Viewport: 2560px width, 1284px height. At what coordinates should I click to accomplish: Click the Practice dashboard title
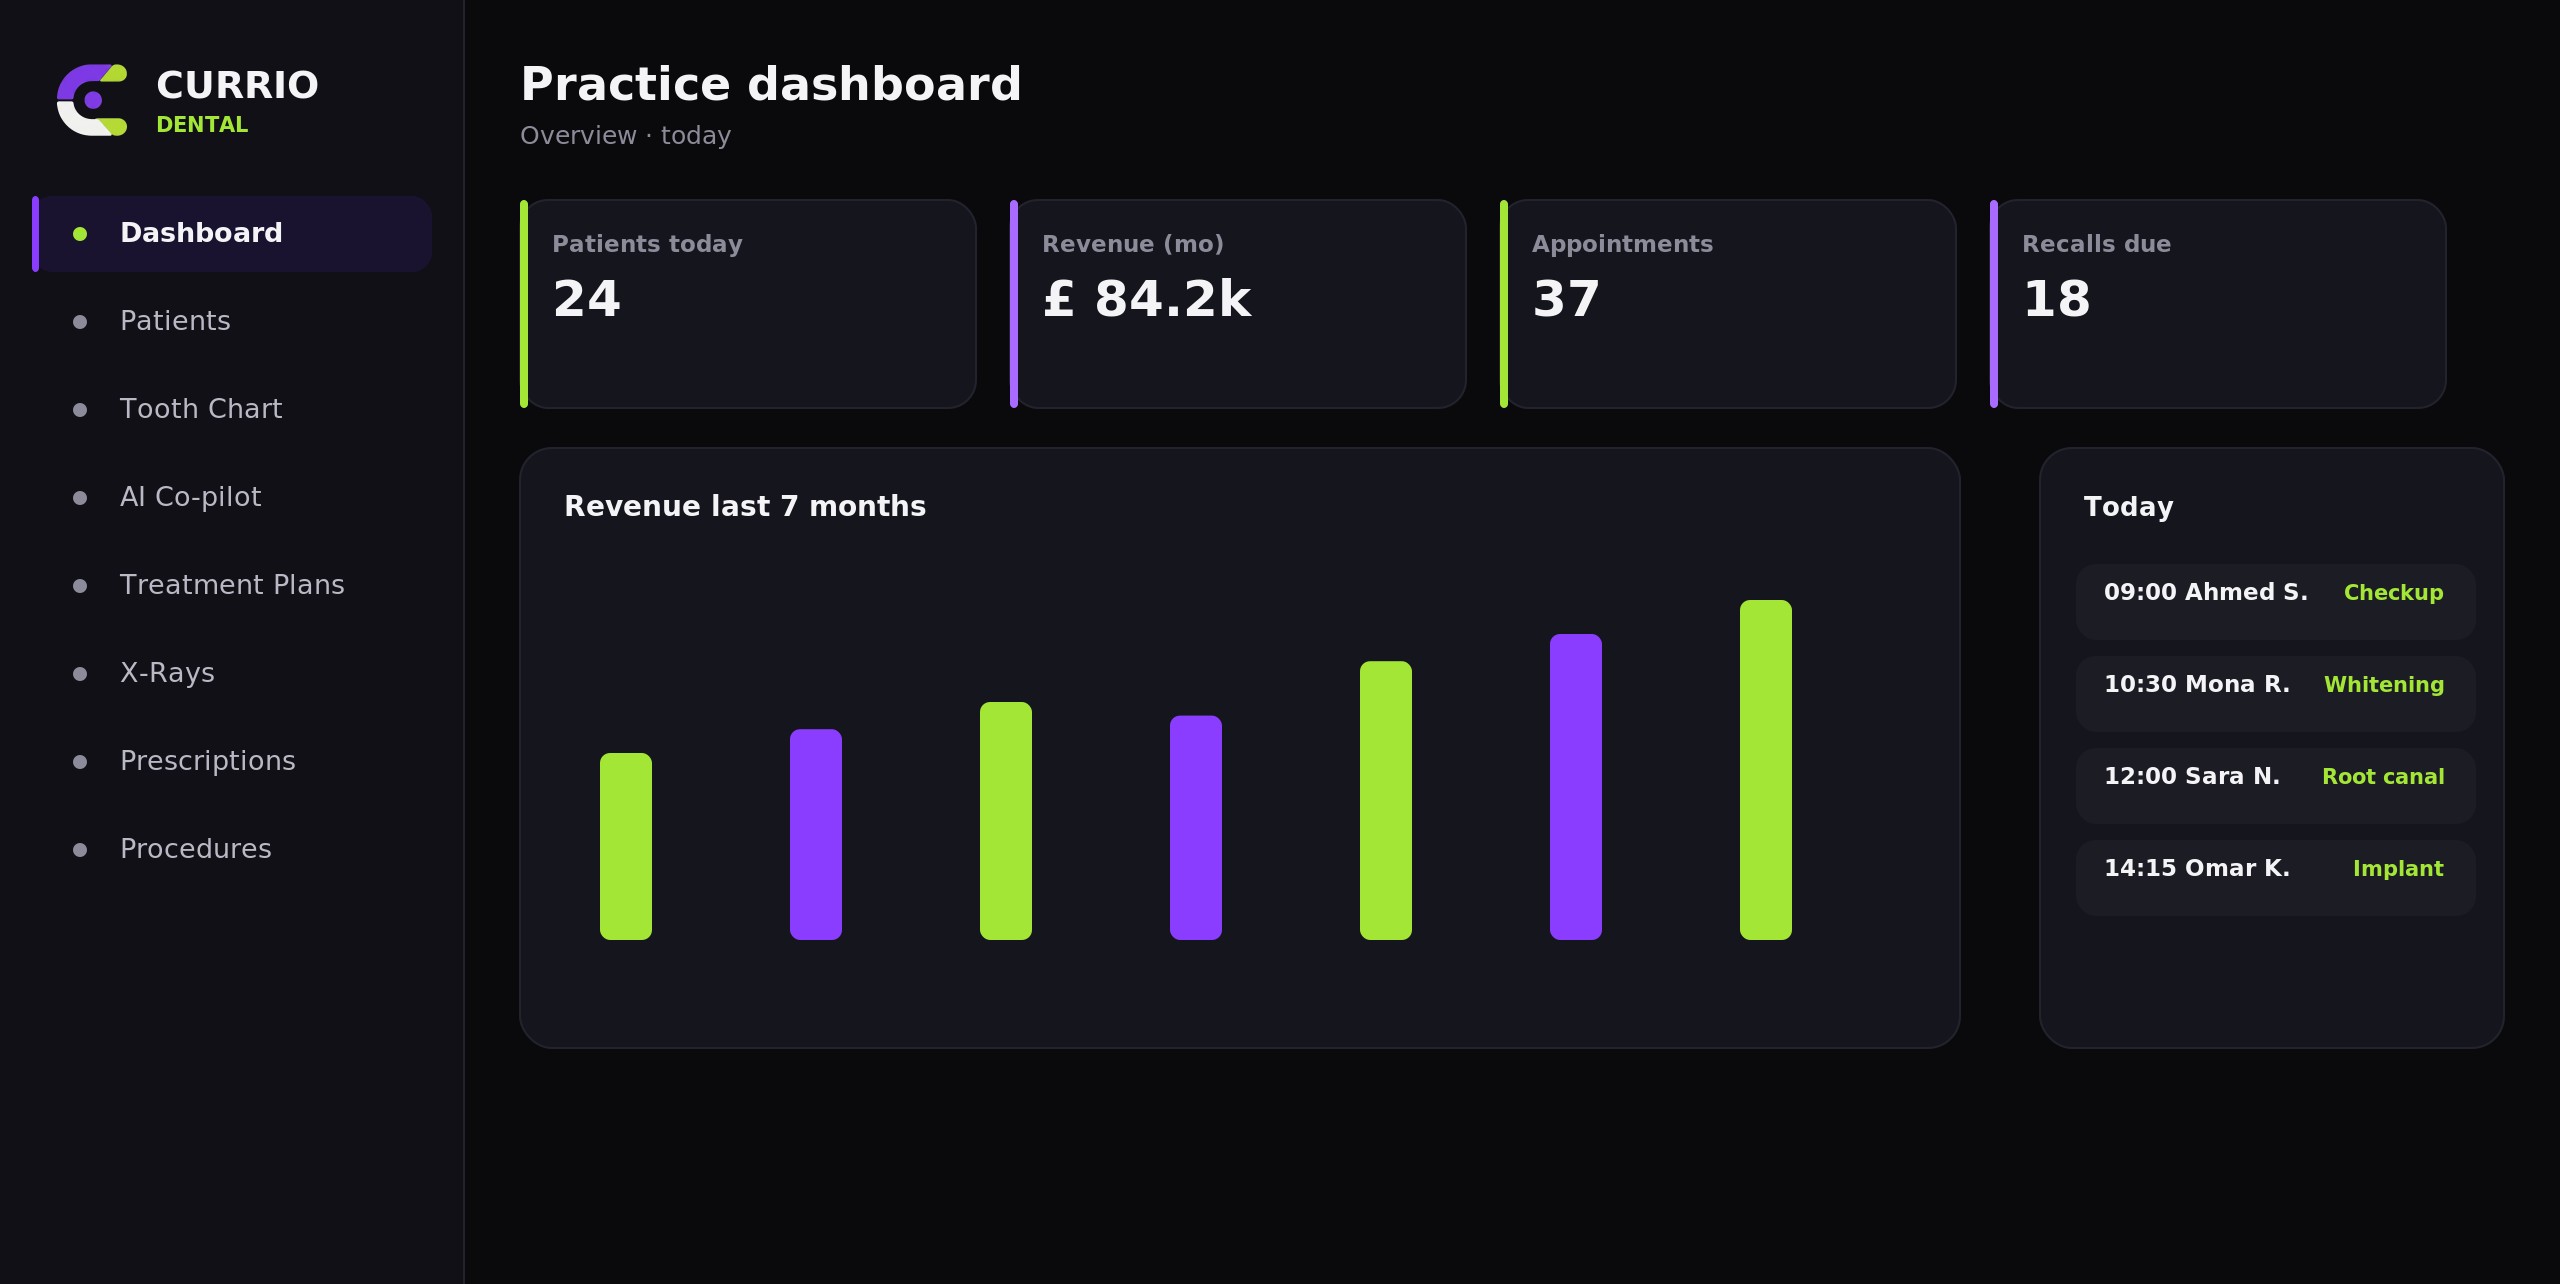pos(771,84)
